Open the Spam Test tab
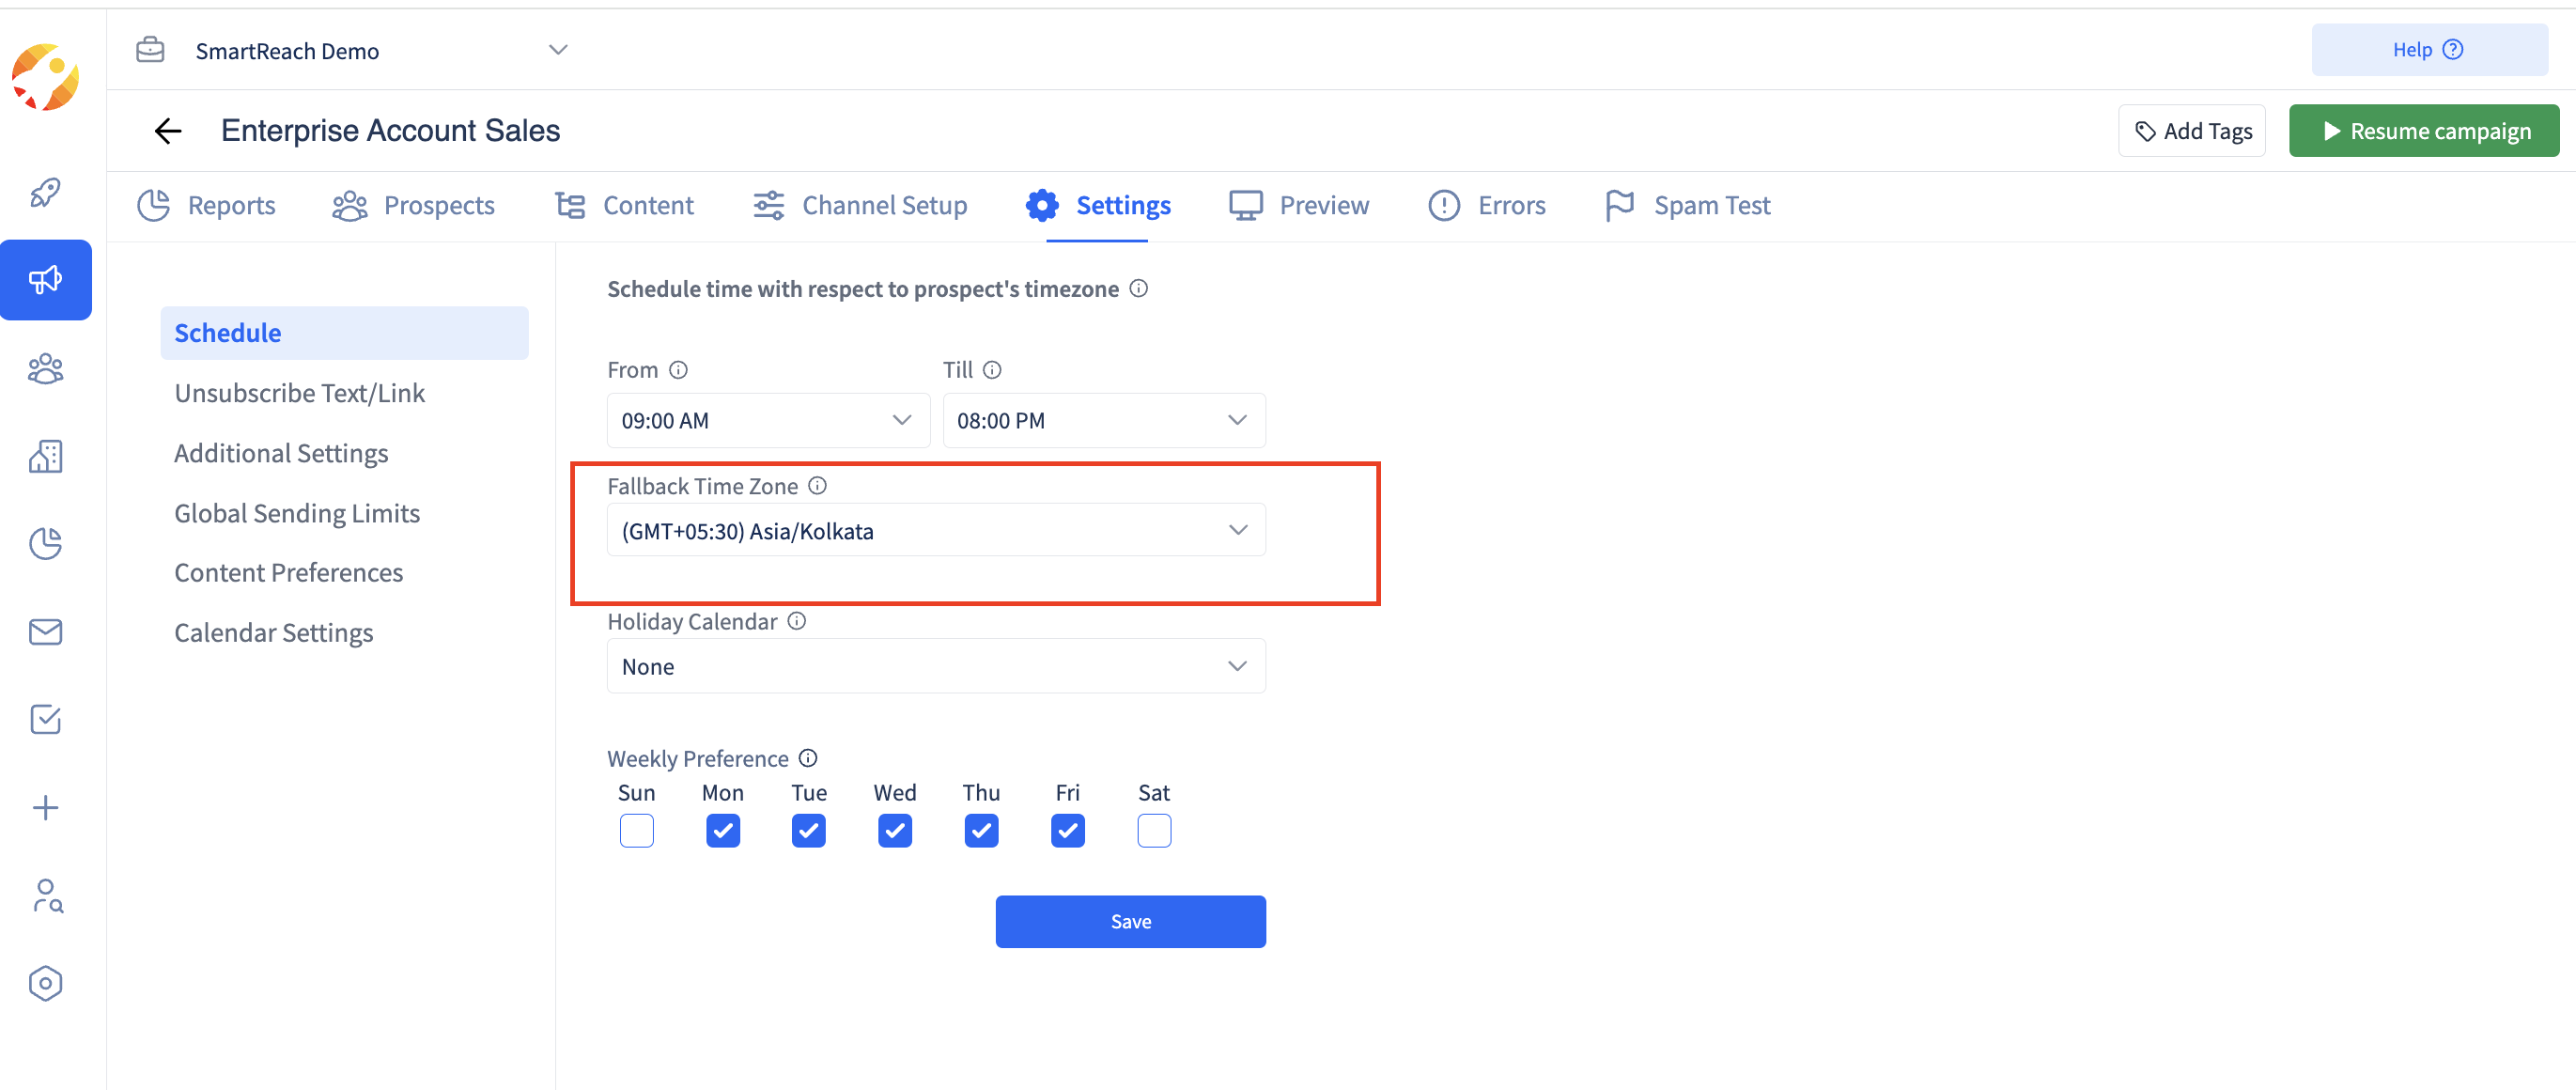The image size is (2576, 1090). [x=1687, y=206]
